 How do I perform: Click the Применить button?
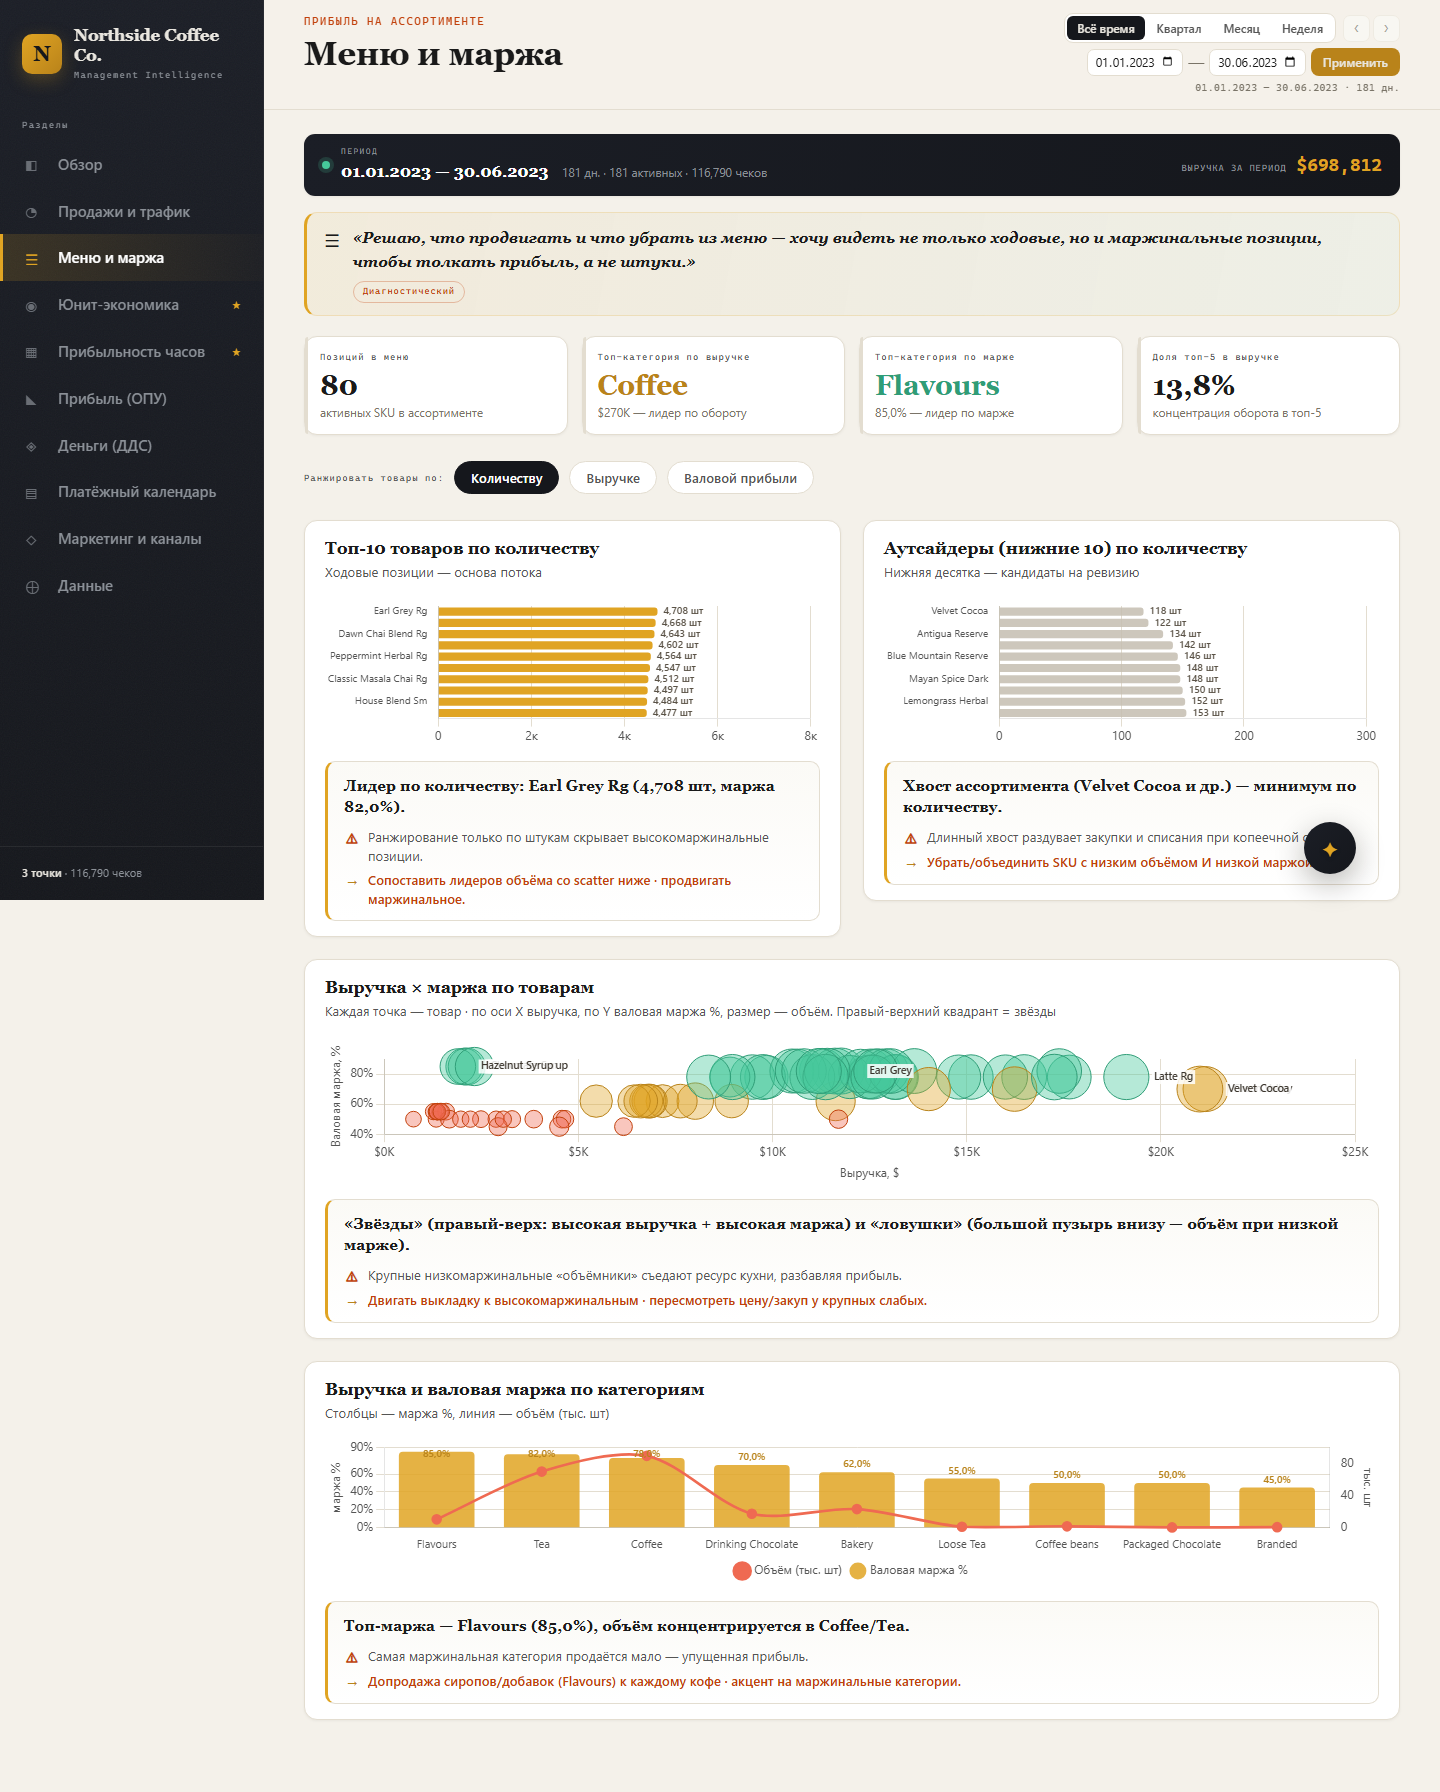(x=1355, y=62)
